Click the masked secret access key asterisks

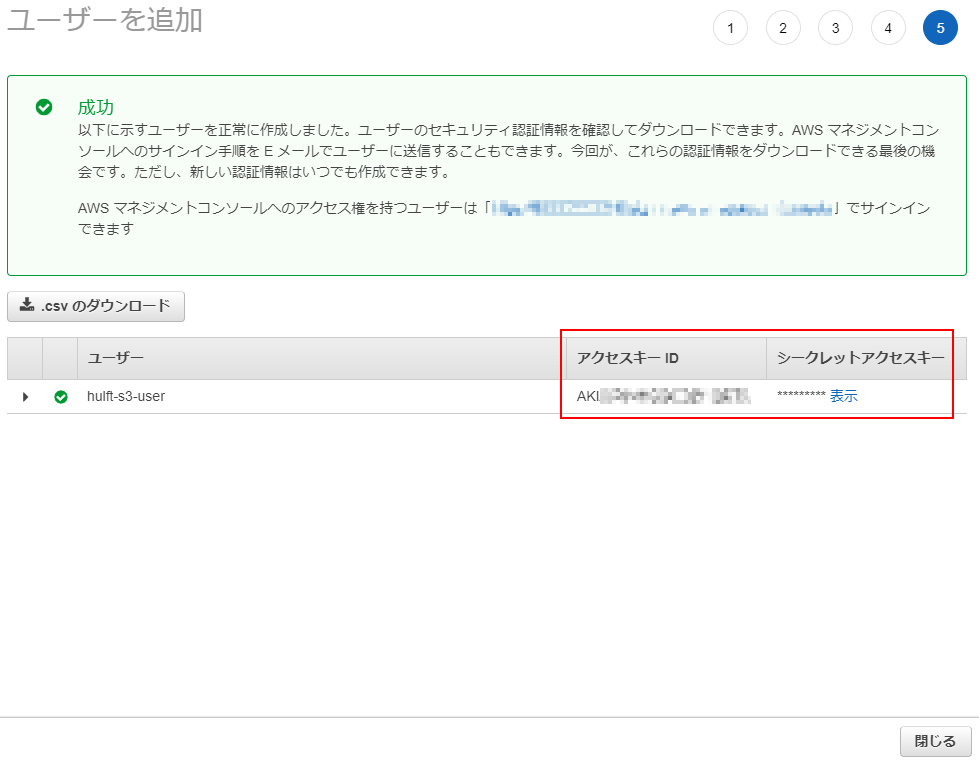tap(800, 395)
